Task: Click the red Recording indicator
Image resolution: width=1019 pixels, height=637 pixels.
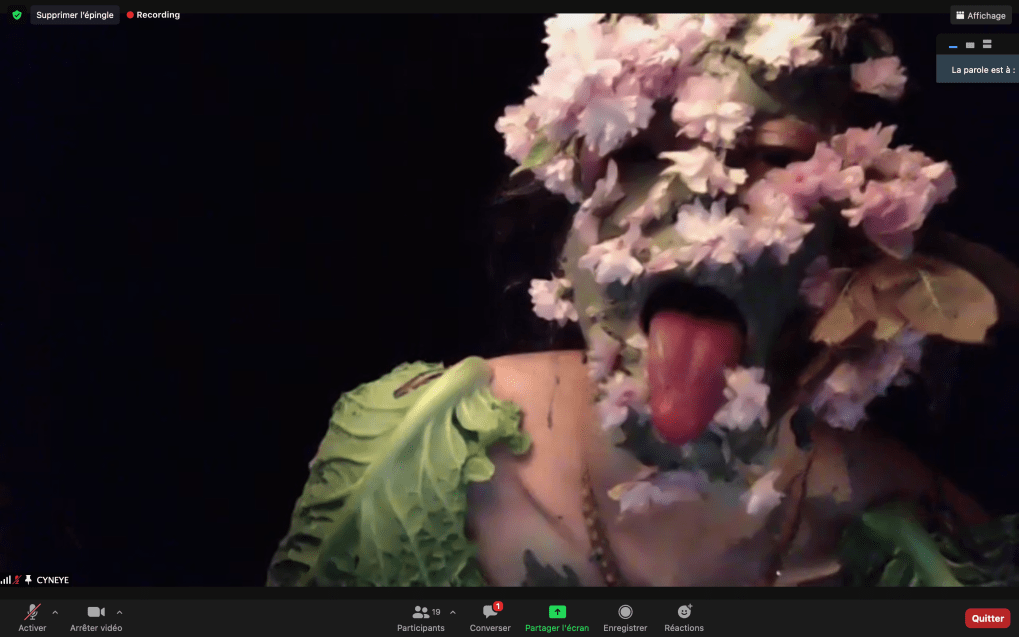Action: click(153, 15)
